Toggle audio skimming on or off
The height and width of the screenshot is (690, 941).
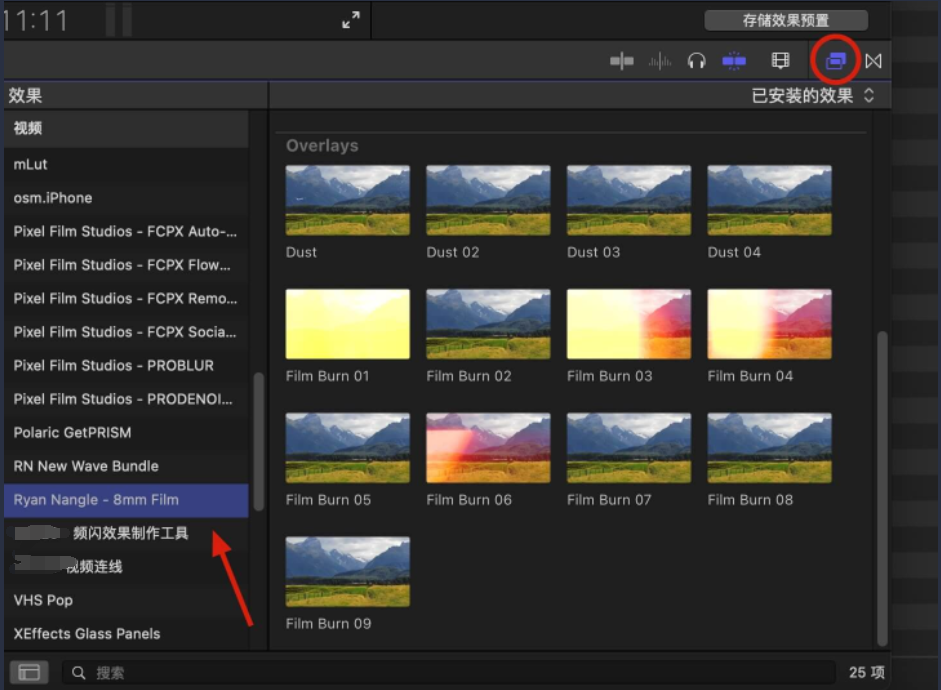click(660, 61)
